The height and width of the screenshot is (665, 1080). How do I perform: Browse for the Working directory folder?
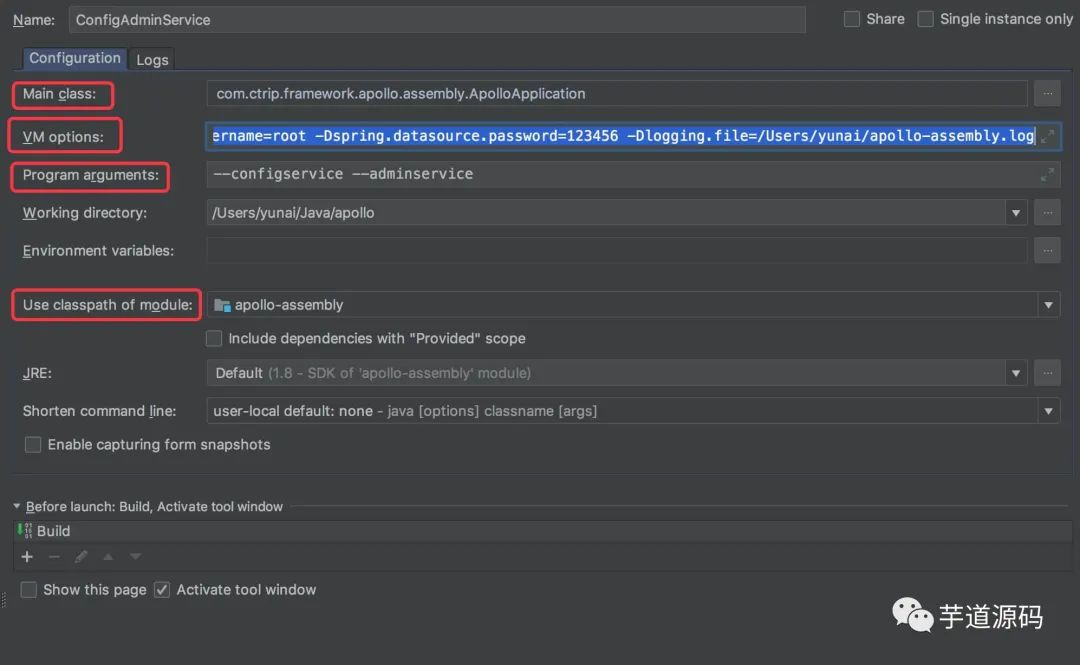(x=1047, y=213)
